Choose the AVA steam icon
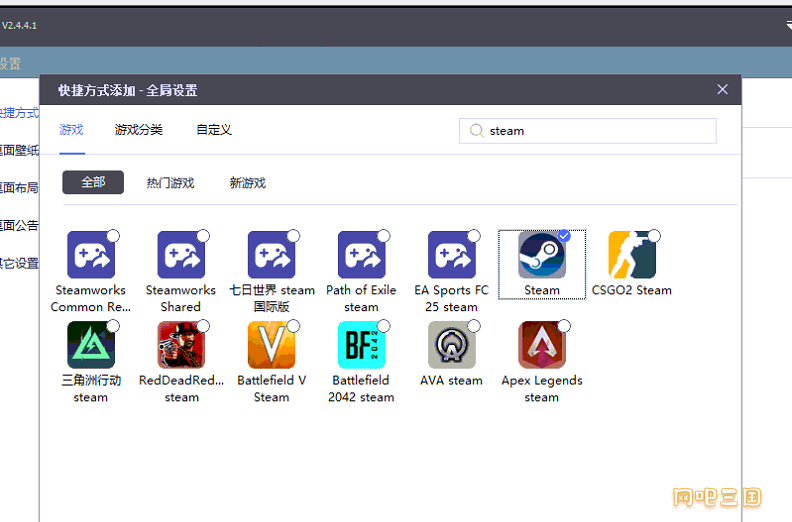 coord(452,345)
